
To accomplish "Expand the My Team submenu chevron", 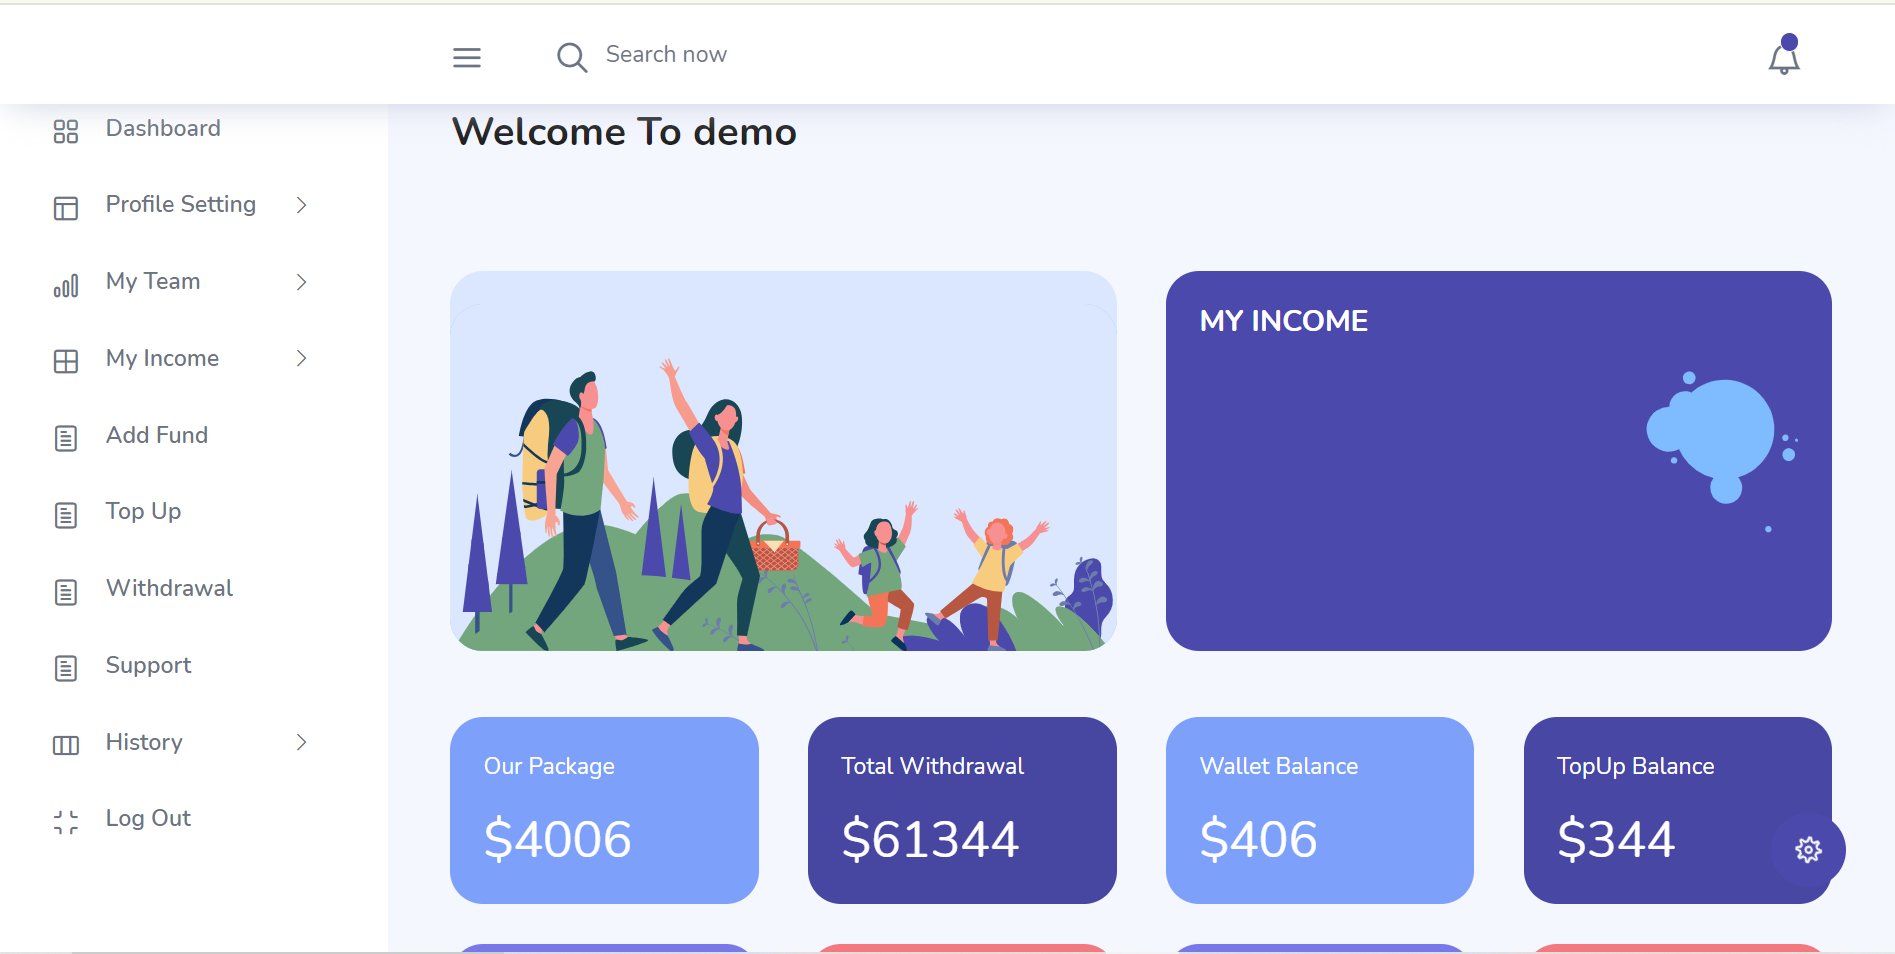I will (301, 282).
